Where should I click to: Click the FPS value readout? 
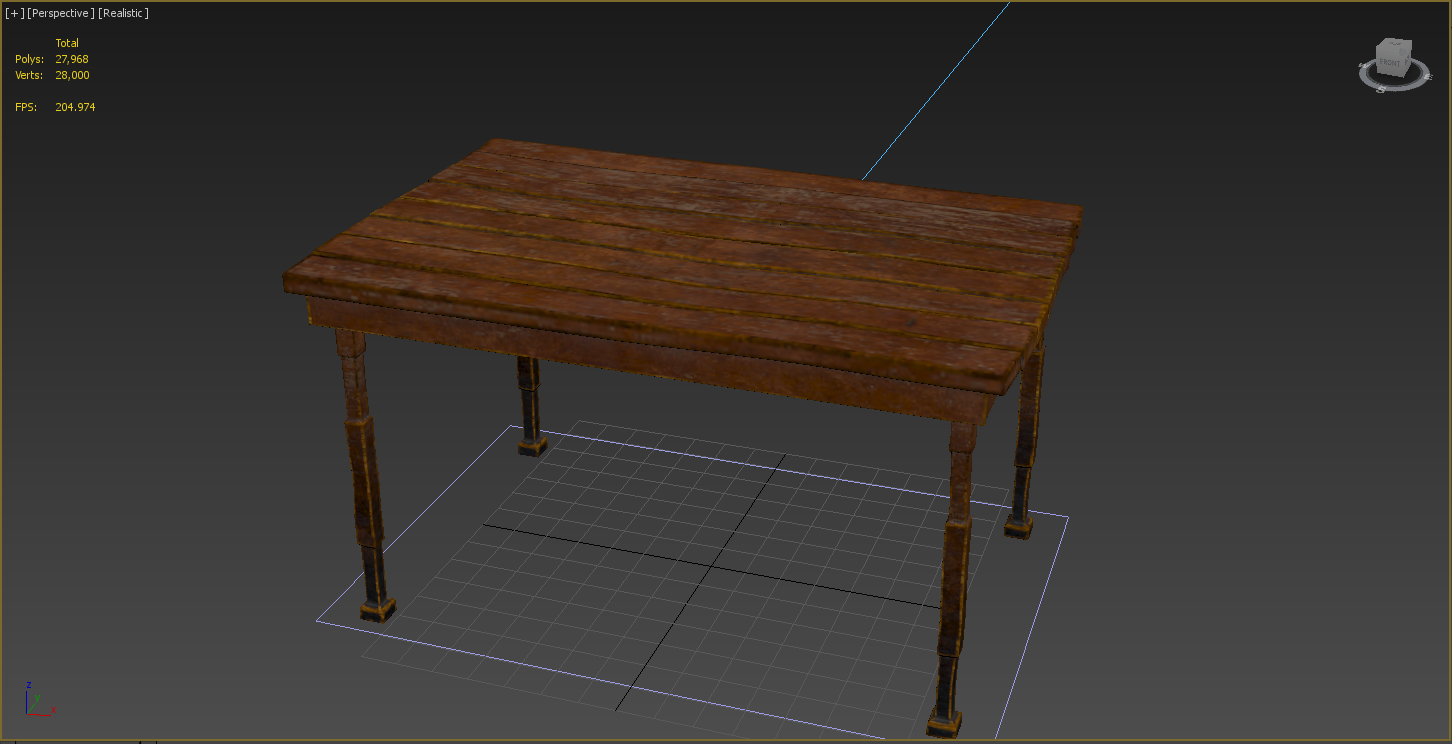point(75,107)
